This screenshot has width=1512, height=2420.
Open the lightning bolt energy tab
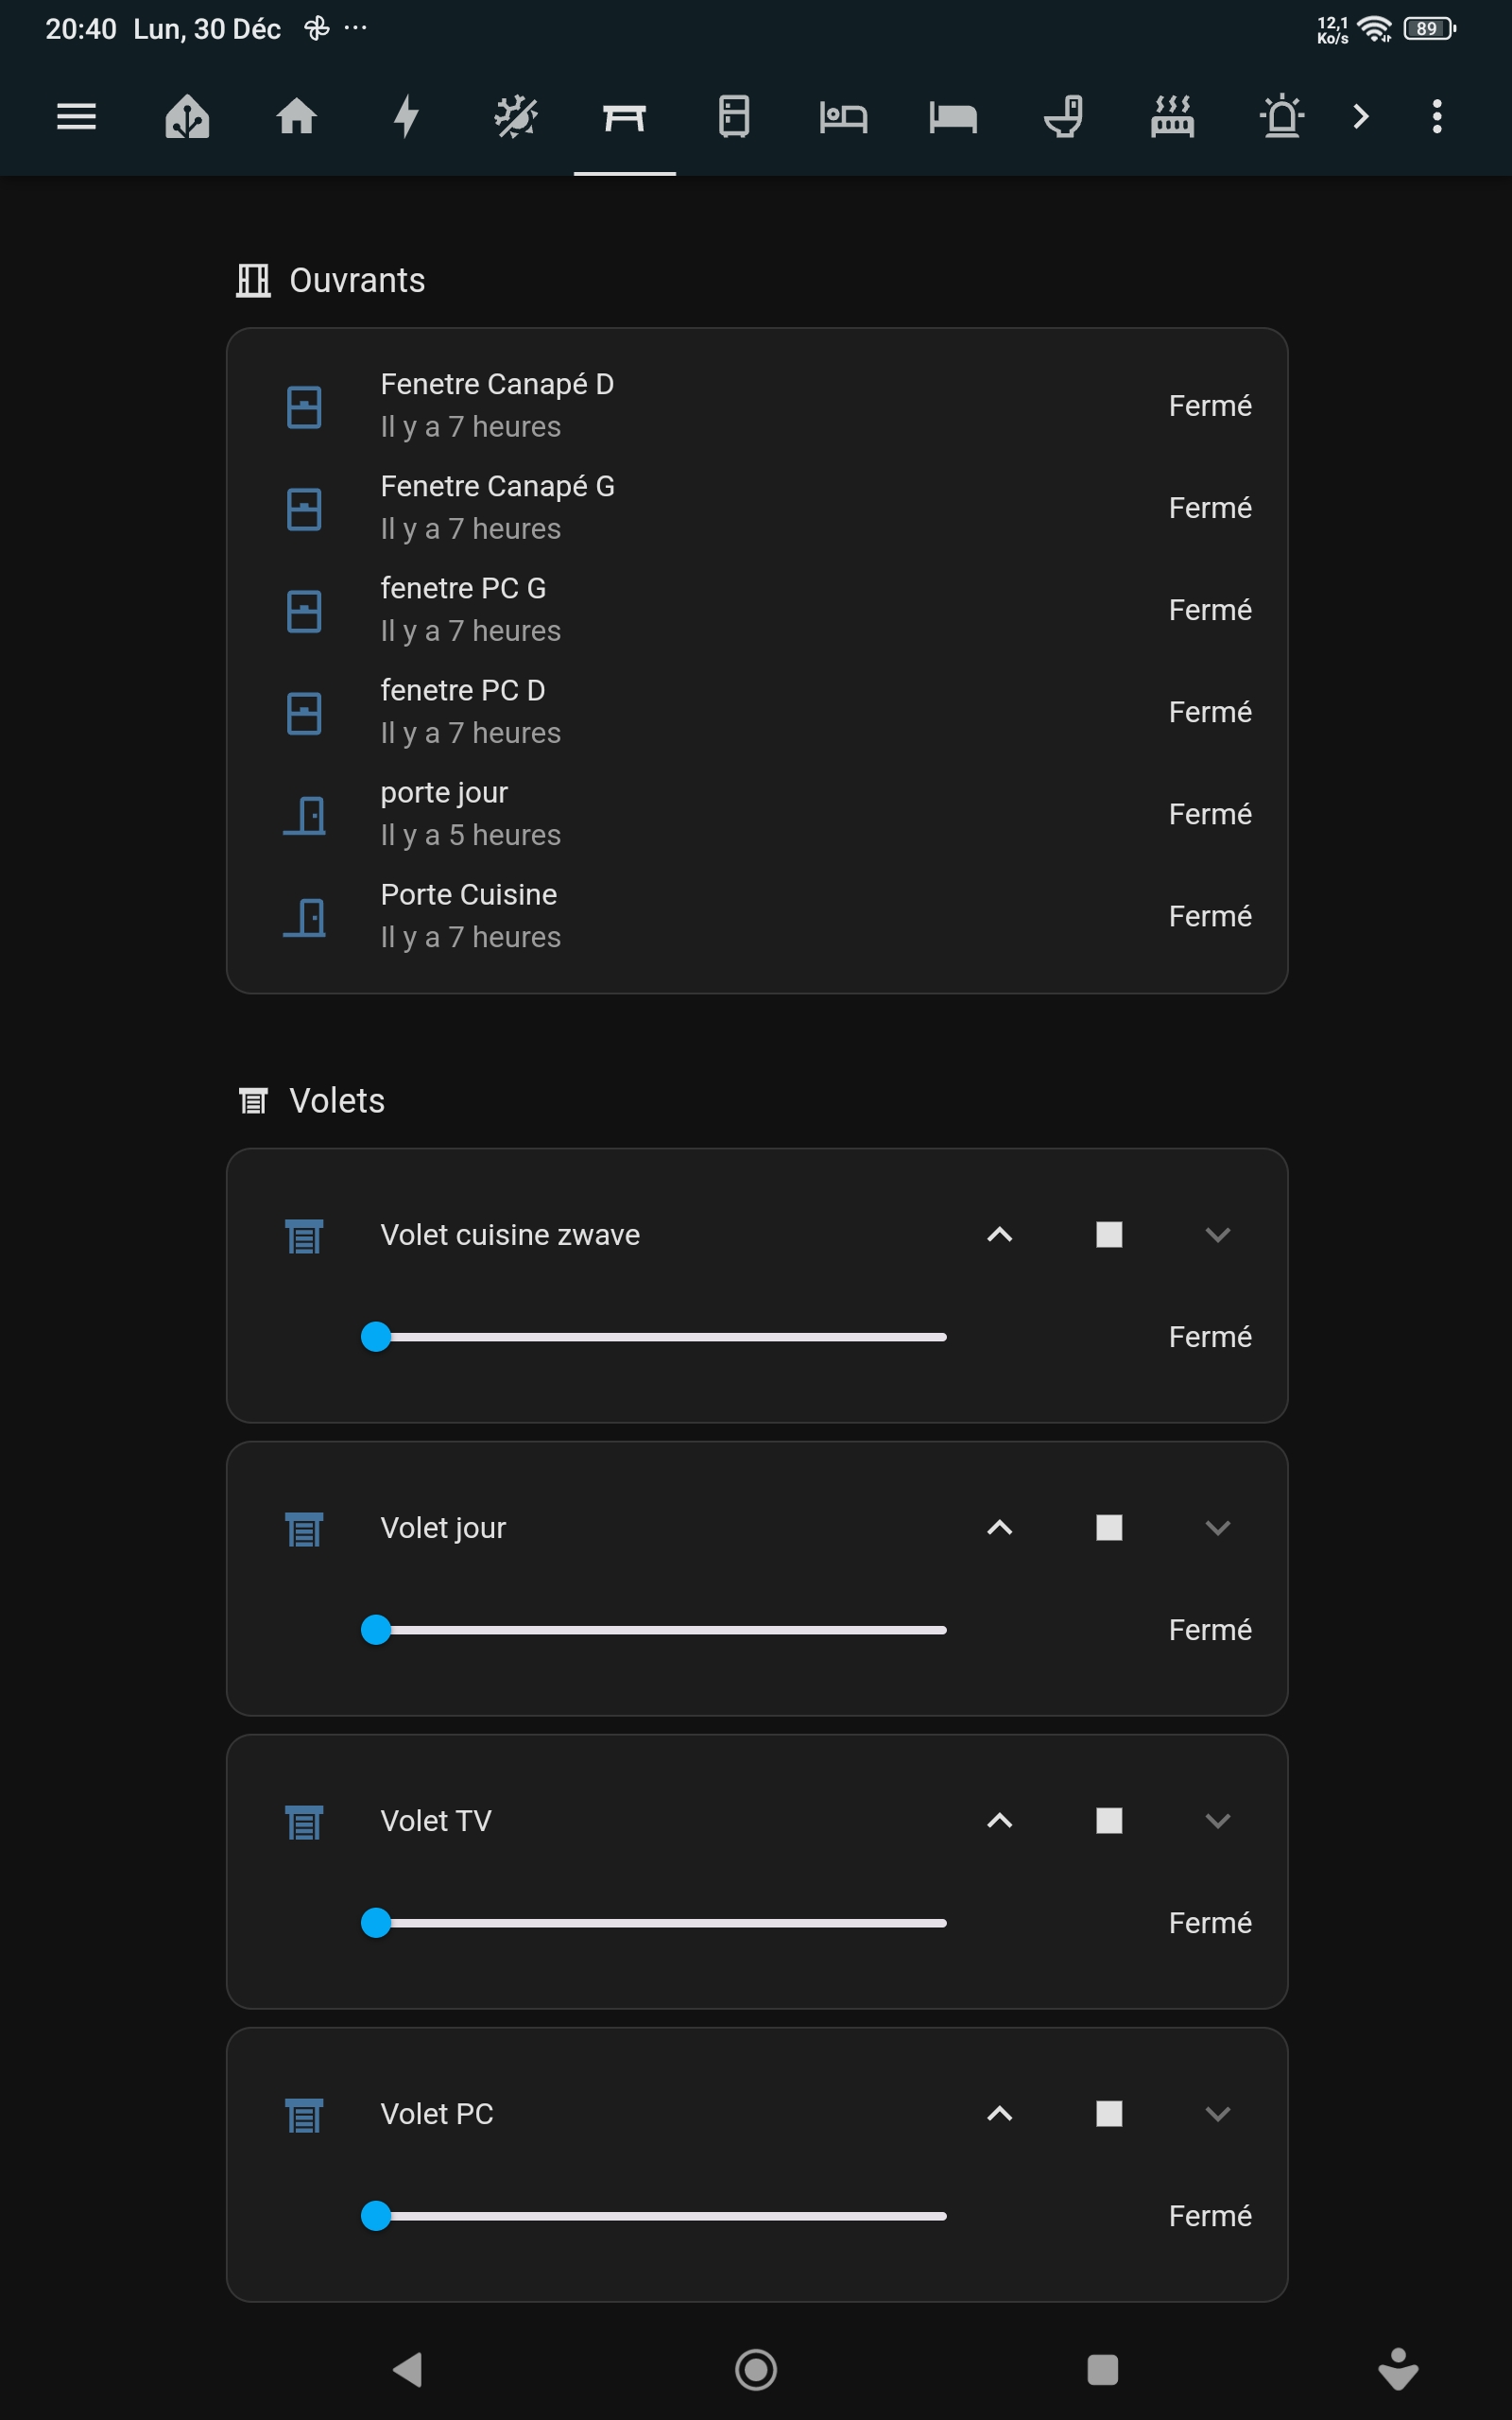[x=406, y=117]
